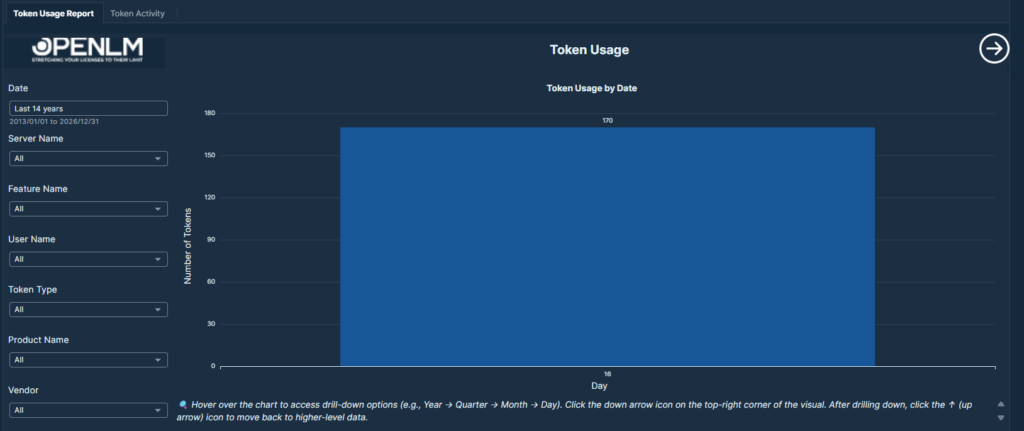
Task: Click the next page arrow circle icon
Action: [993, 49]
